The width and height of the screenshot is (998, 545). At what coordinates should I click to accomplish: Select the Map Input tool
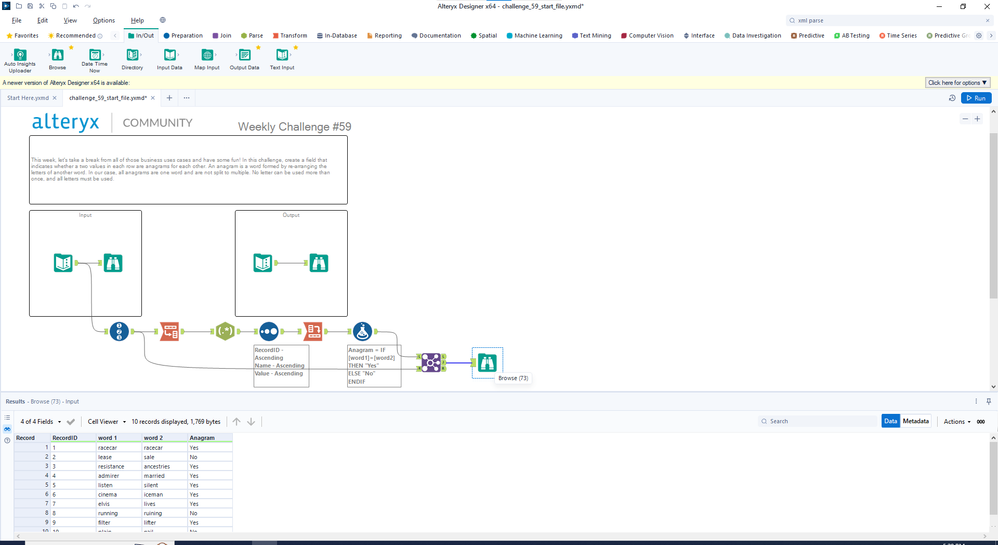pos(207,59)
